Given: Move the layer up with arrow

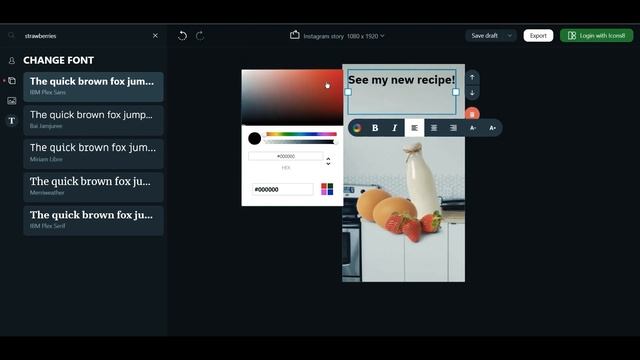Looking at the screenshot, I should [472, 77].
